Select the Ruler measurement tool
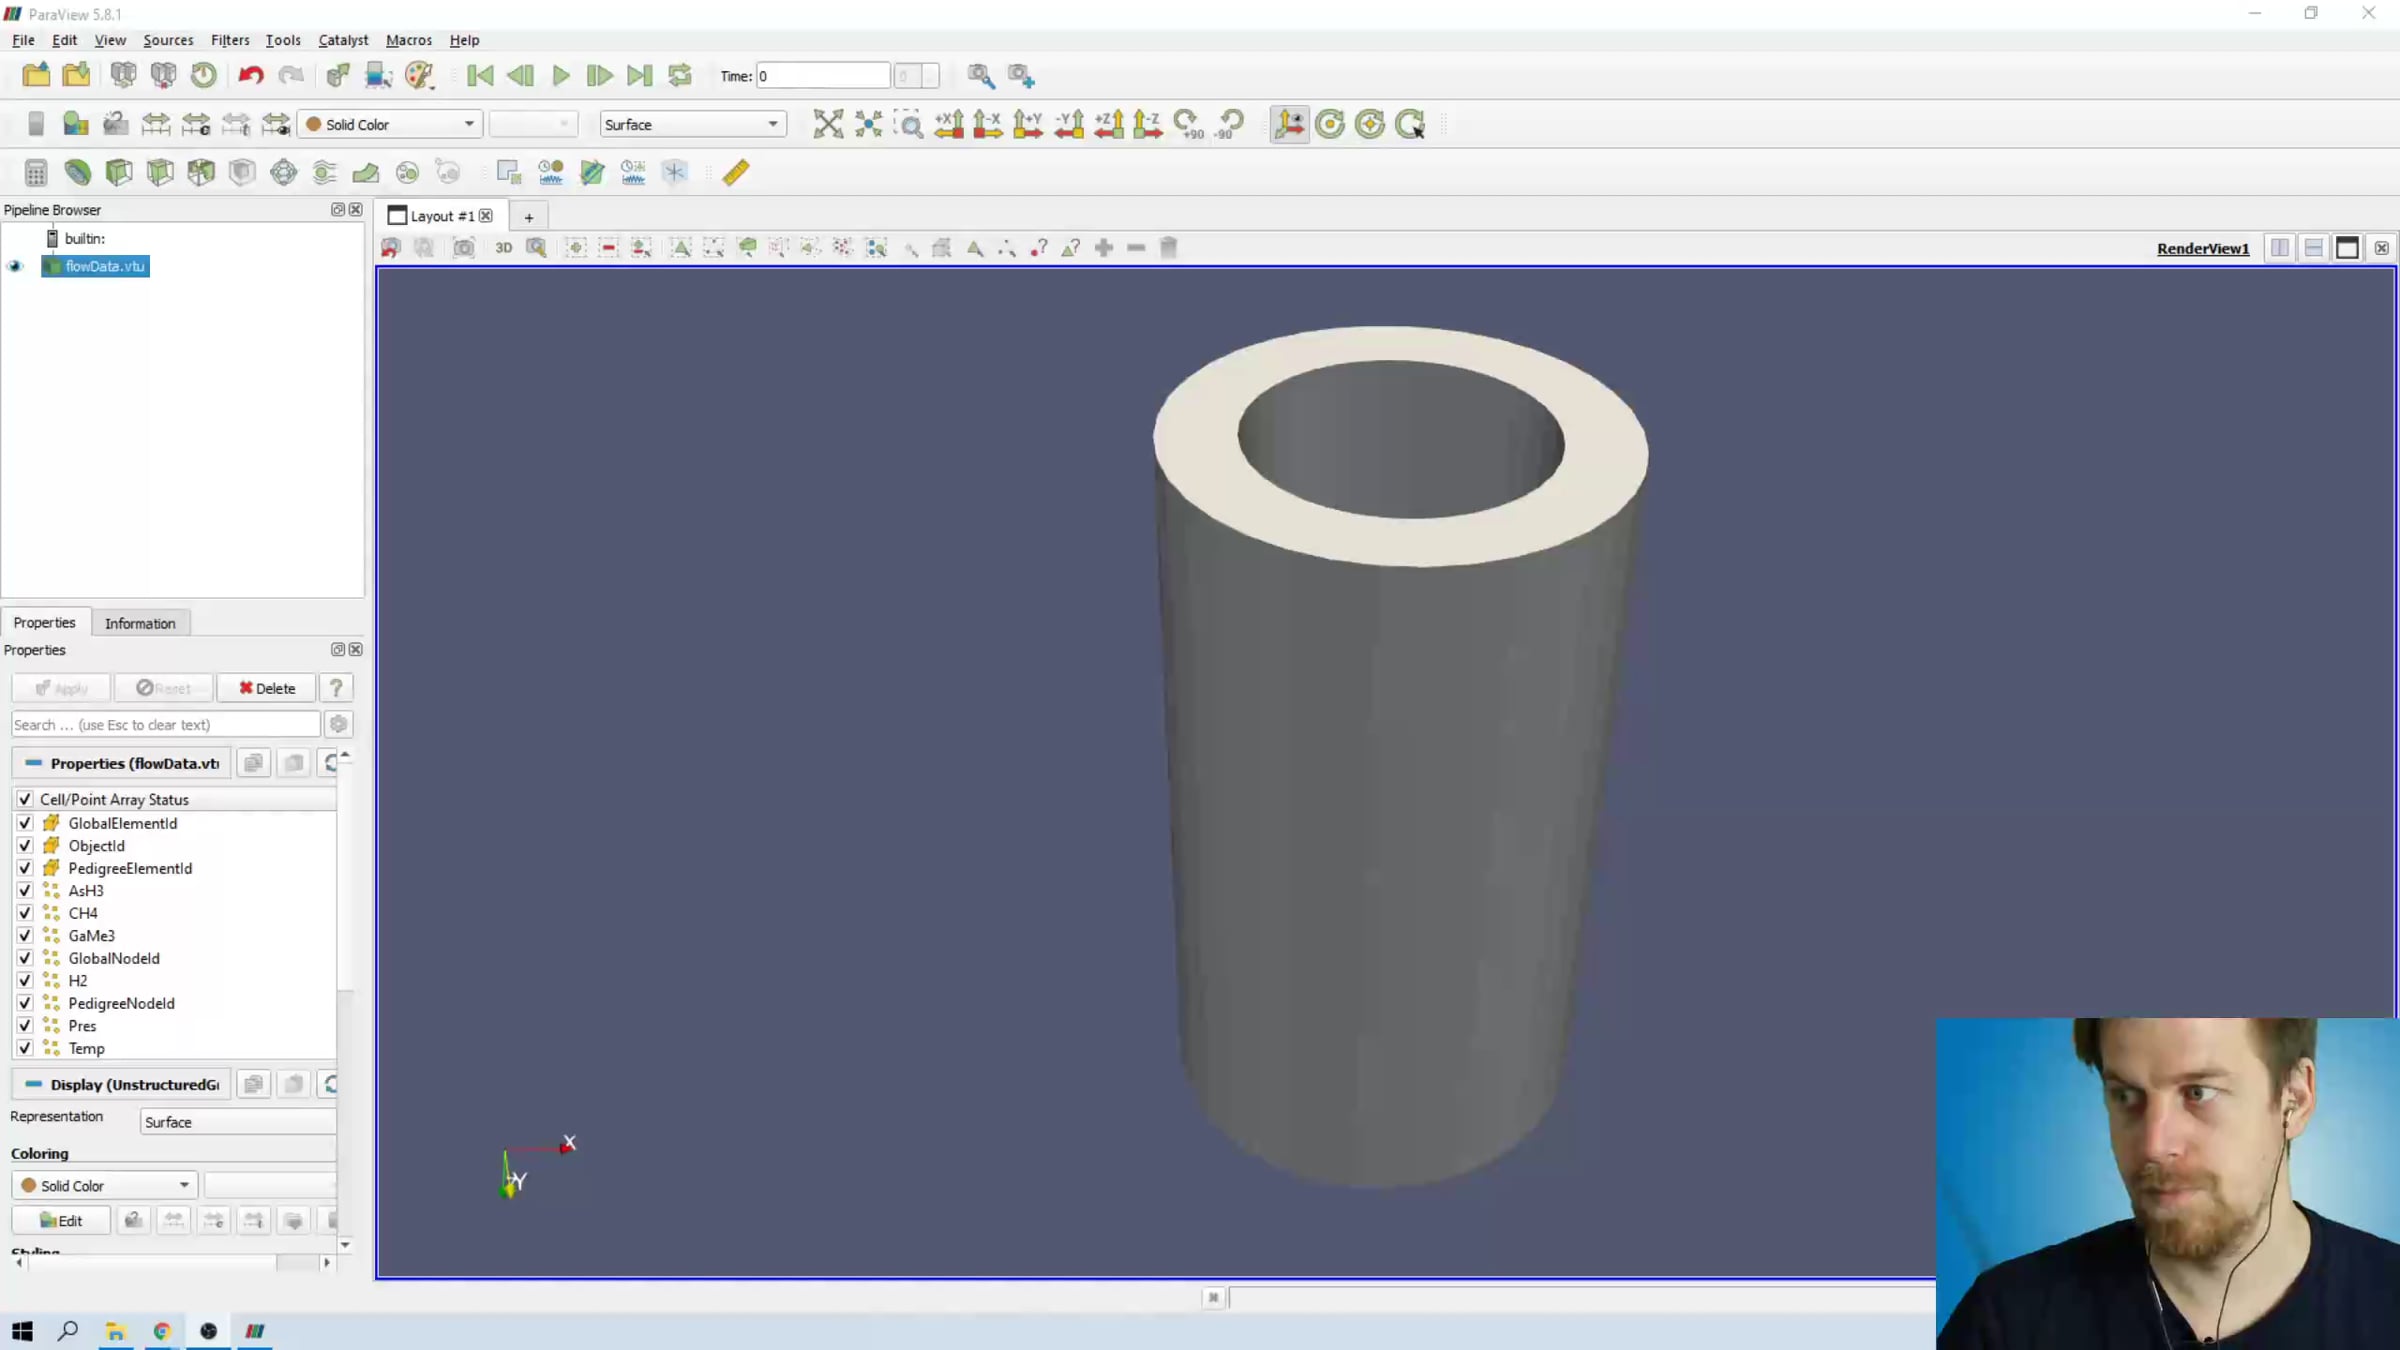This screenshot has width=2400, height=1350. (736, 173)
